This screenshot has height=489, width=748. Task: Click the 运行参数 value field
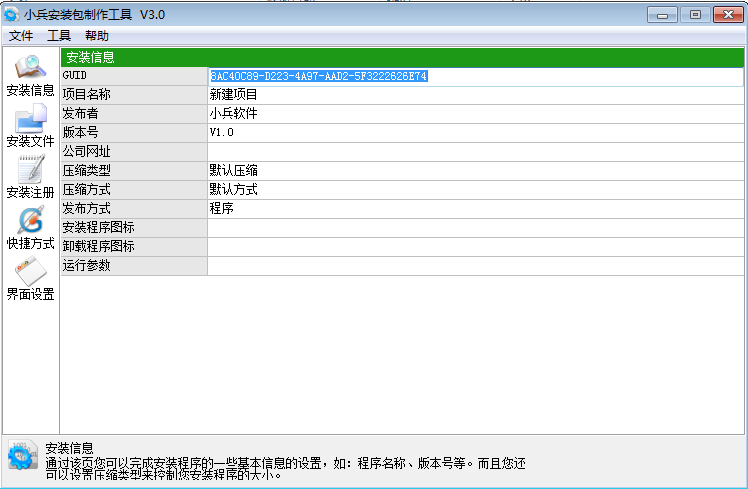[474, 266]
